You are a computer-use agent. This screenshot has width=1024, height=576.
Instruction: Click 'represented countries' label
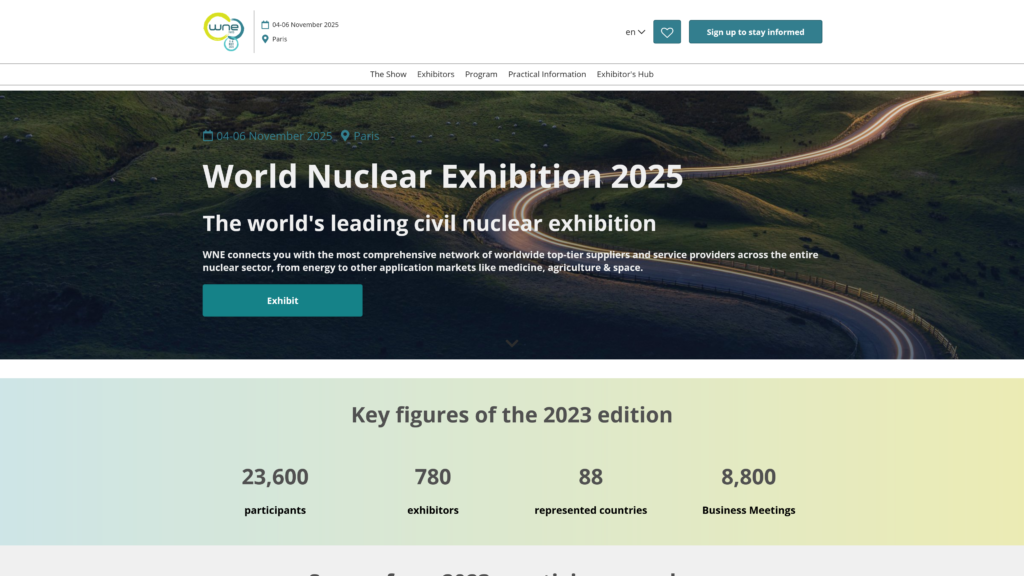pos(590,510)
